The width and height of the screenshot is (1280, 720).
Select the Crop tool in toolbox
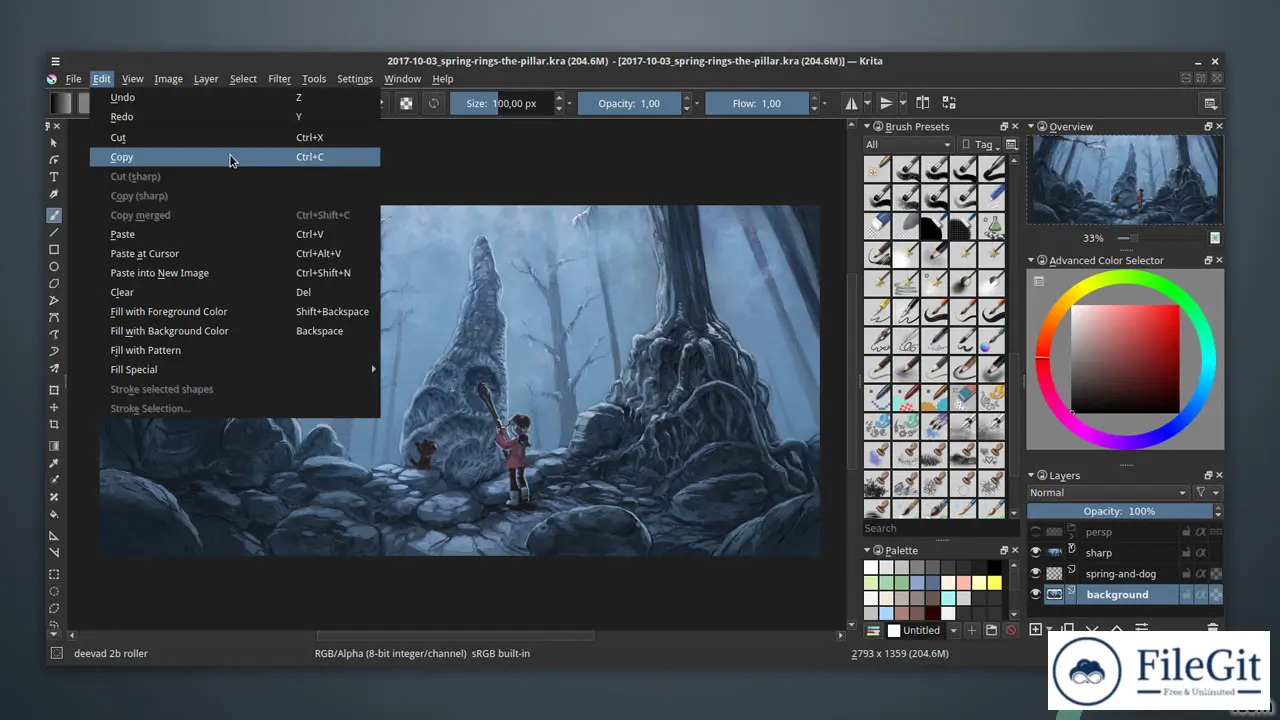[x=54, y=424]
